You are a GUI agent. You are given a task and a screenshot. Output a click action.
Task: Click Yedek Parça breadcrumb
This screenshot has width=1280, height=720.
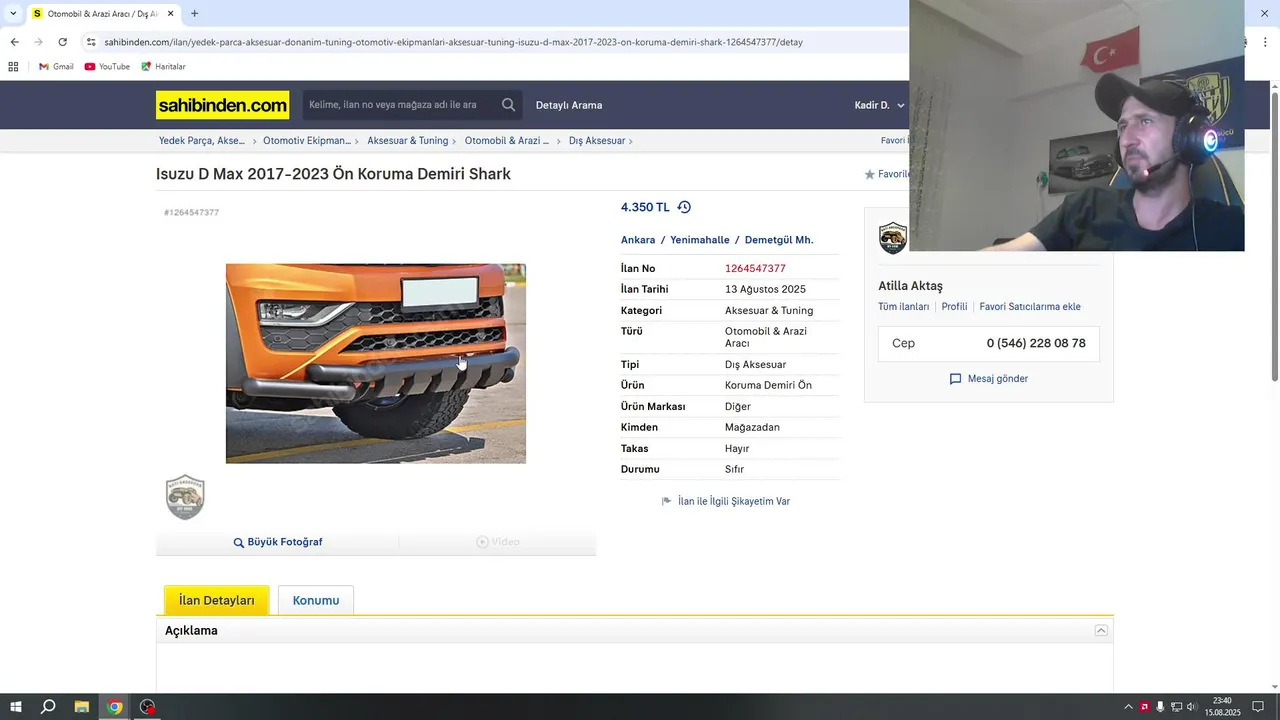pyautogui.click(x=202, y=141)
